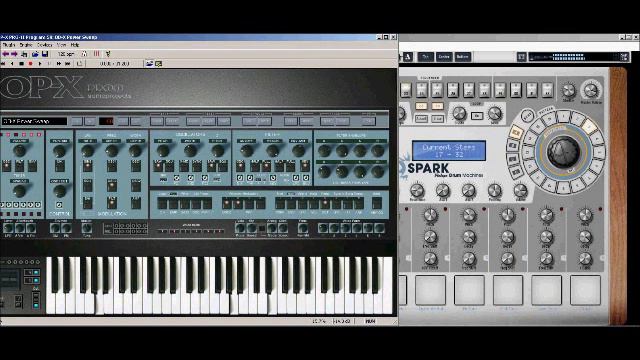The height and width of the screenshot is (360, 640).
Task: Click the red program number display on OP-X
Action: click(x=106, y=121)
